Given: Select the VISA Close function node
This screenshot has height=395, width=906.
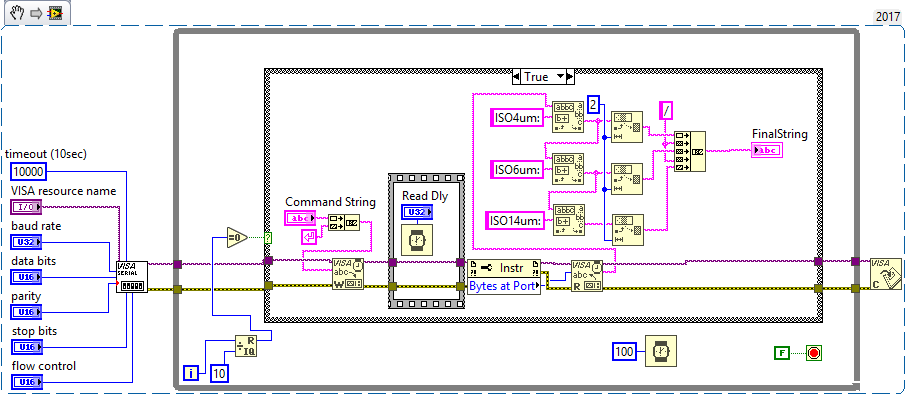Looking at the screenshot, I should click(x=885, y=274).
